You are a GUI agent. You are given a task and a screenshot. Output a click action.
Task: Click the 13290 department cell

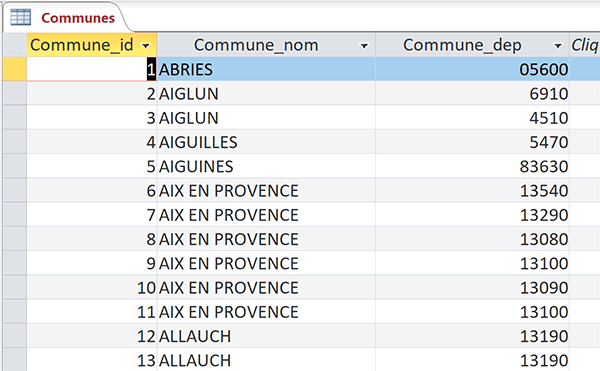(x=472, y=215)
